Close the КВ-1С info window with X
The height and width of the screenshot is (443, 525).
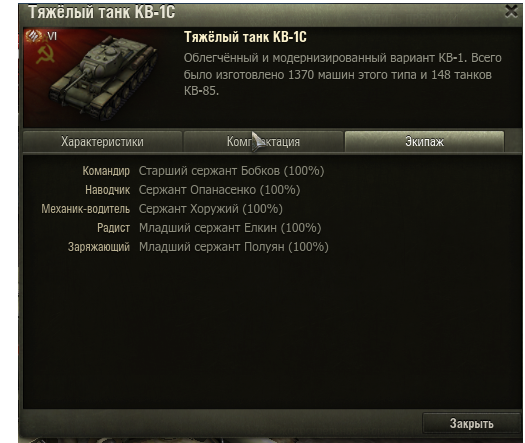point(511,11)
